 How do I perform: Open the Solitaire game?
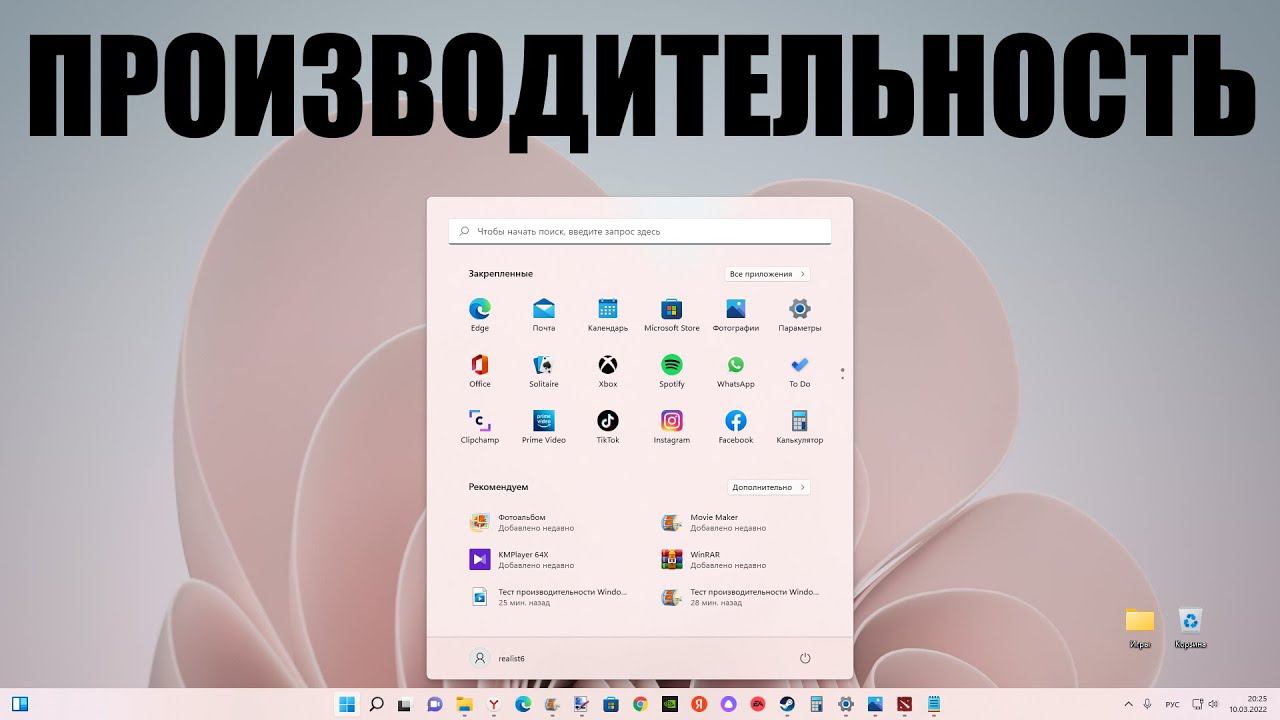544,370
